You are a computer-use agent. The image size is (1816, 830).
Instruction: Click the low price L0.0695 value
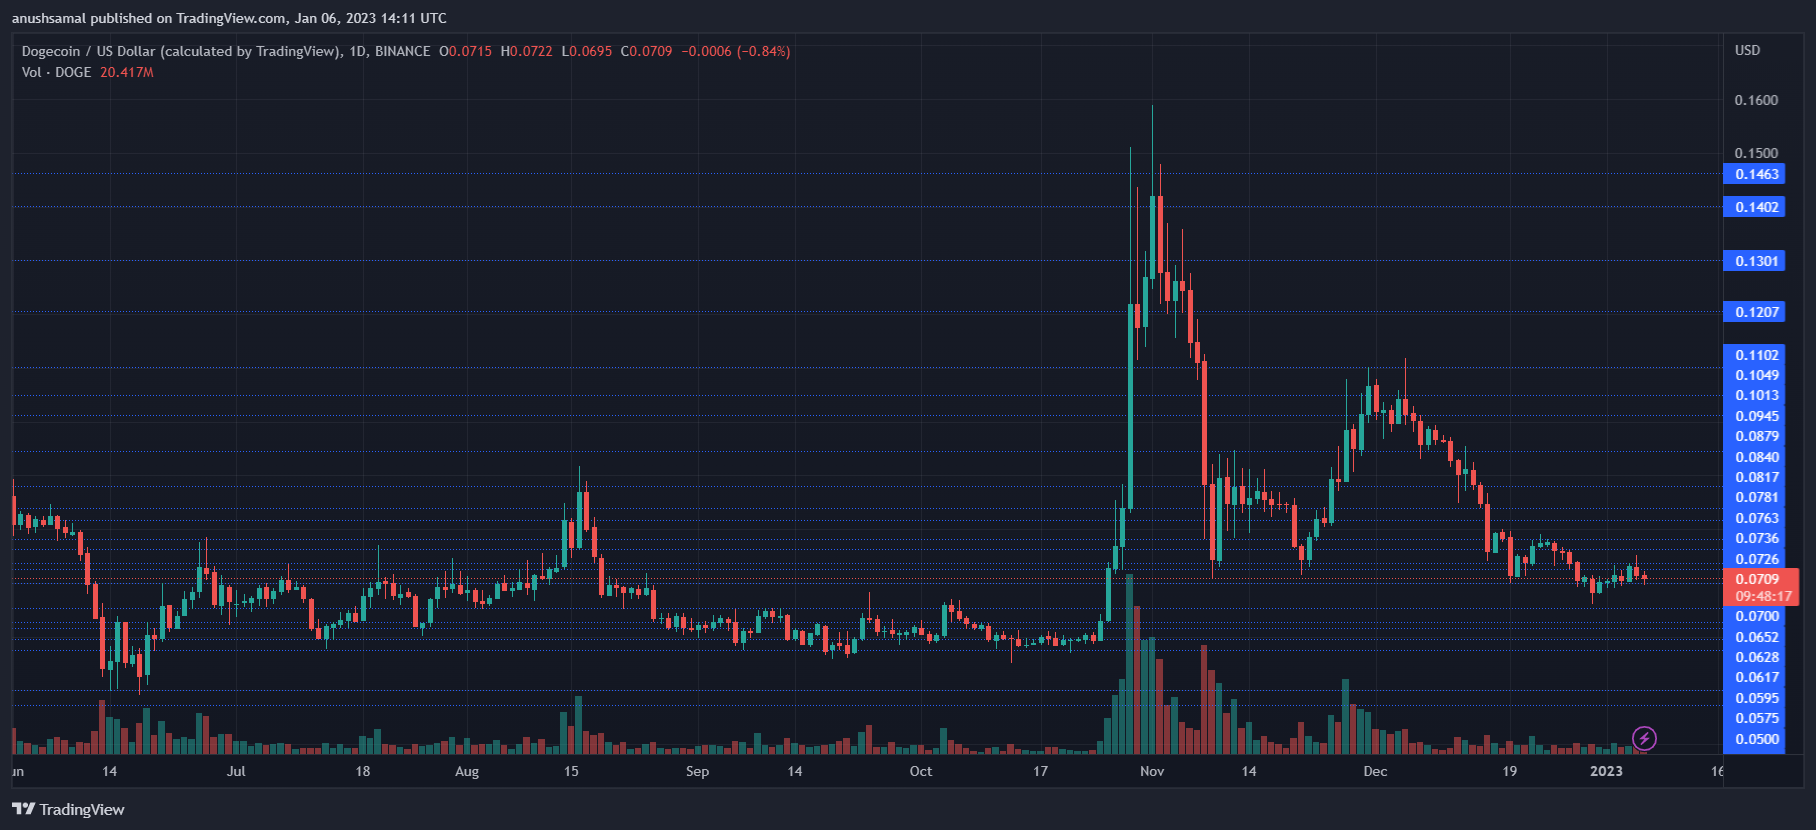click(587, 51)
